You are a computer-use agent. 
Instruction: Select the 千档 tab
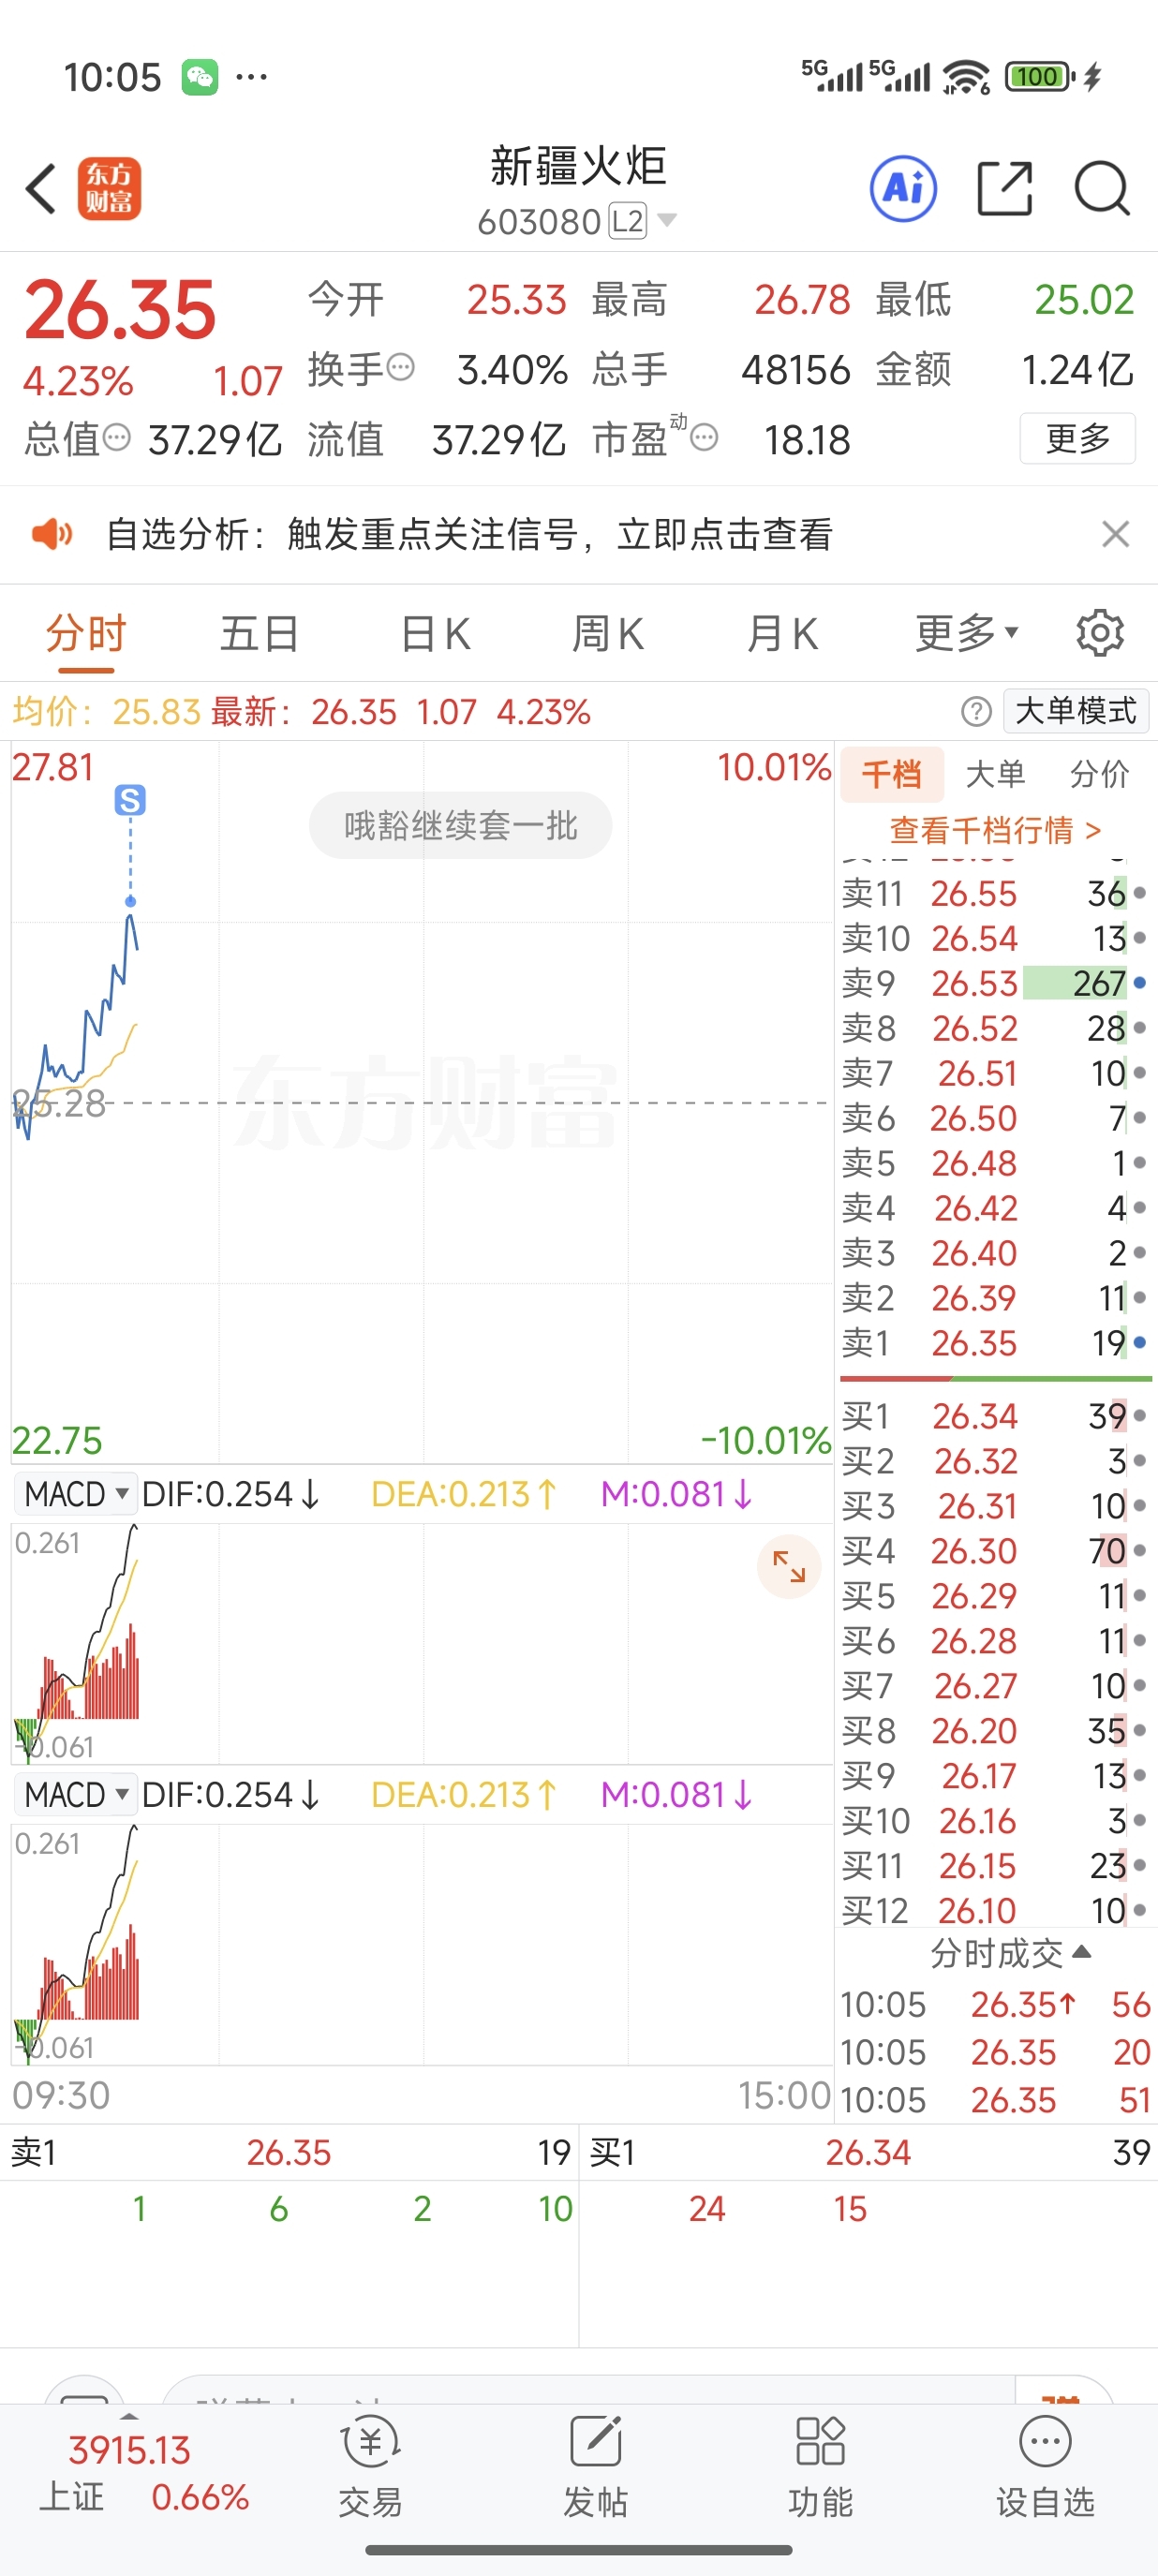892,773
